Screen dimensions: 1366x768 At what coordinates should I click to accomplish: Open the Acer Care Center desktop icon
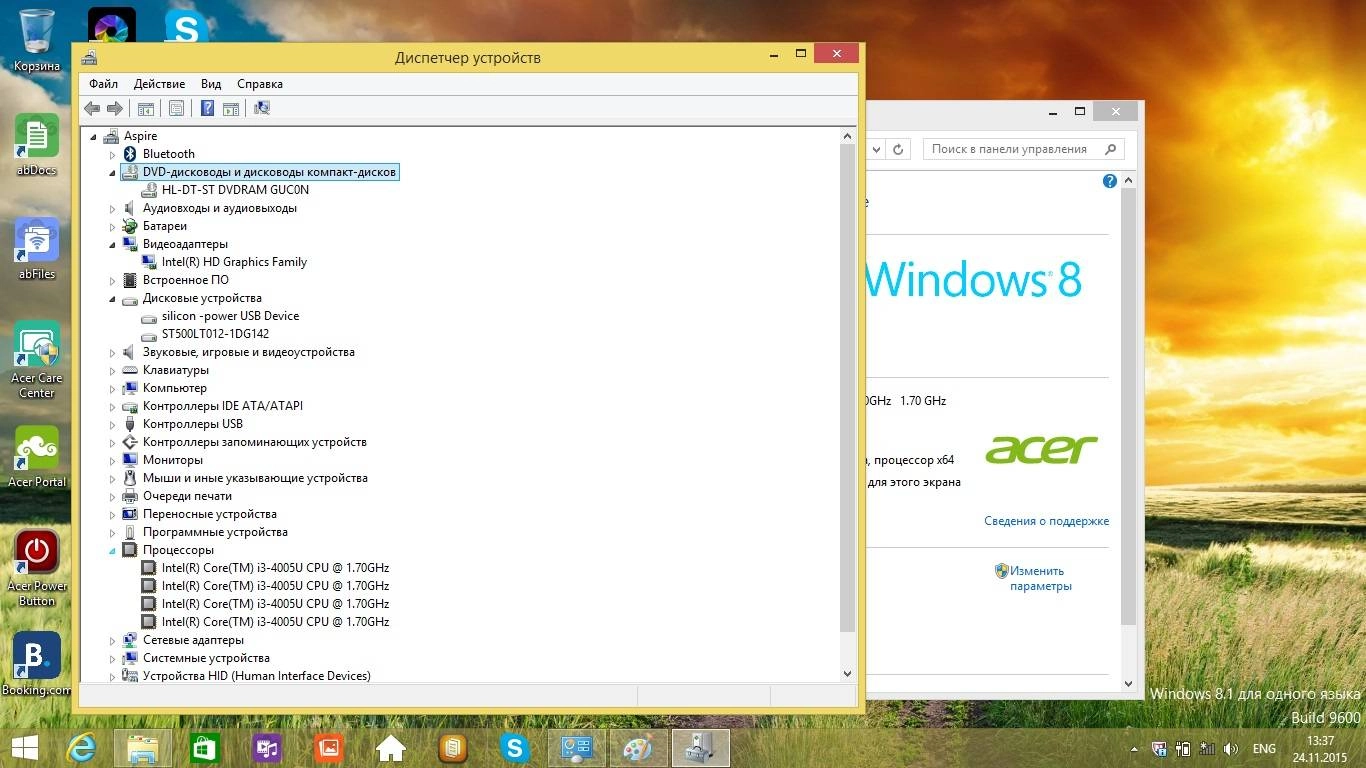[x=37, y=359]
